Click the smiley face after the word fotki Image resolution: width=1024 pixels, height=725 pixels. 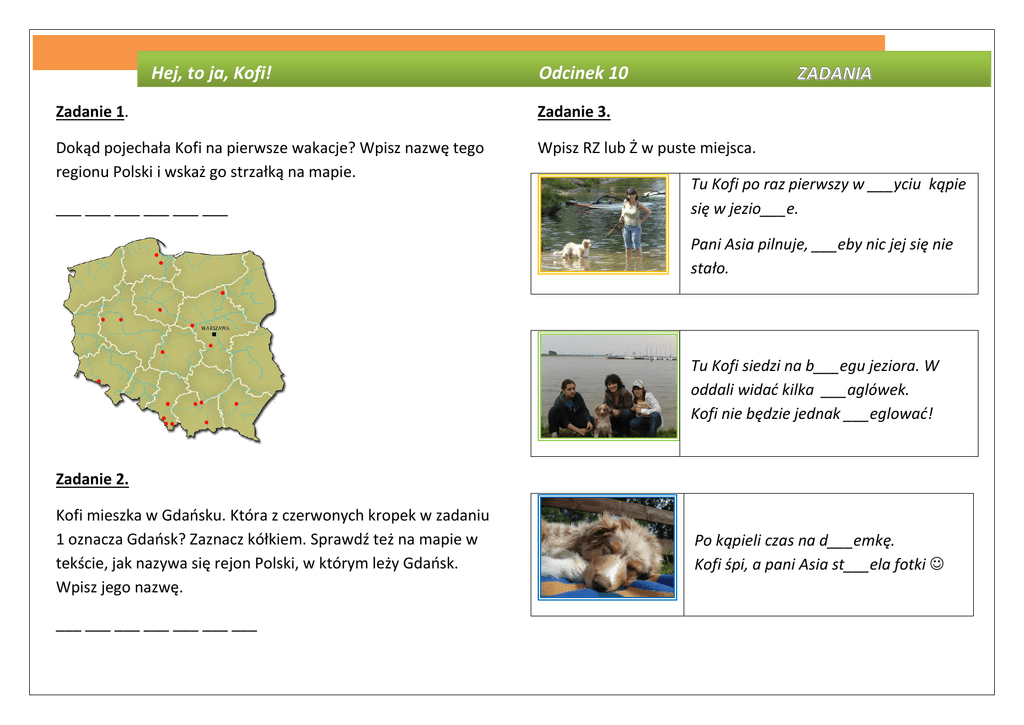[936, 564]
